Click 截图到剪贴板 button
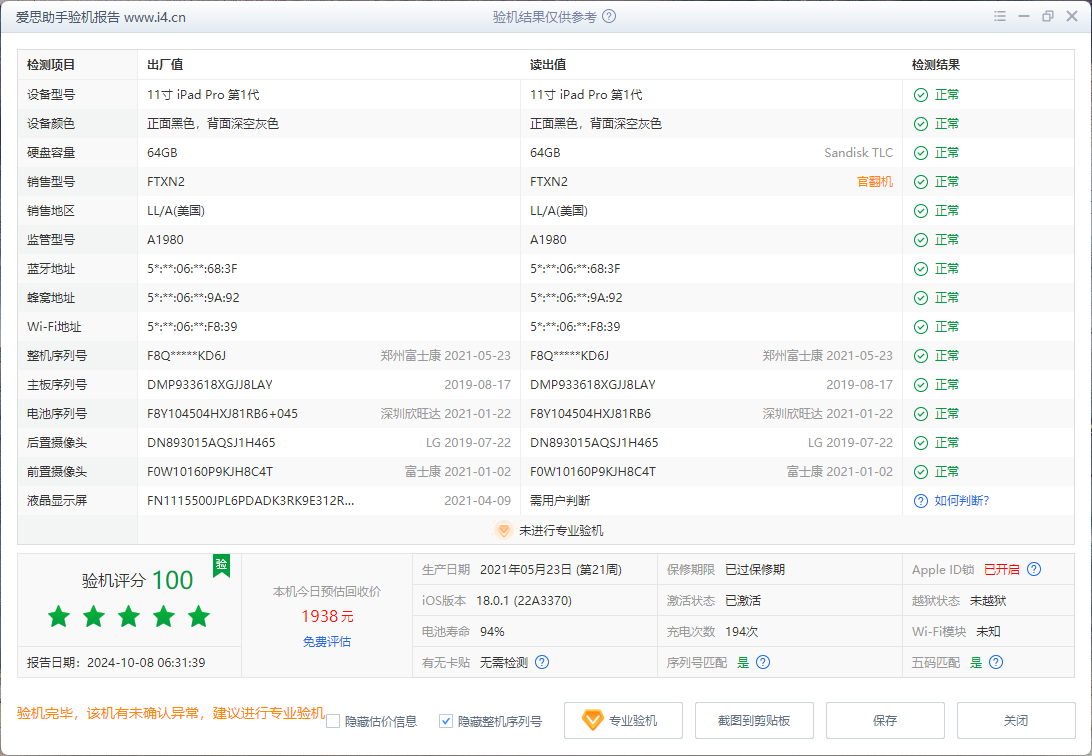1092x756 pixels. pyautogui.click(x=754, y=720)
